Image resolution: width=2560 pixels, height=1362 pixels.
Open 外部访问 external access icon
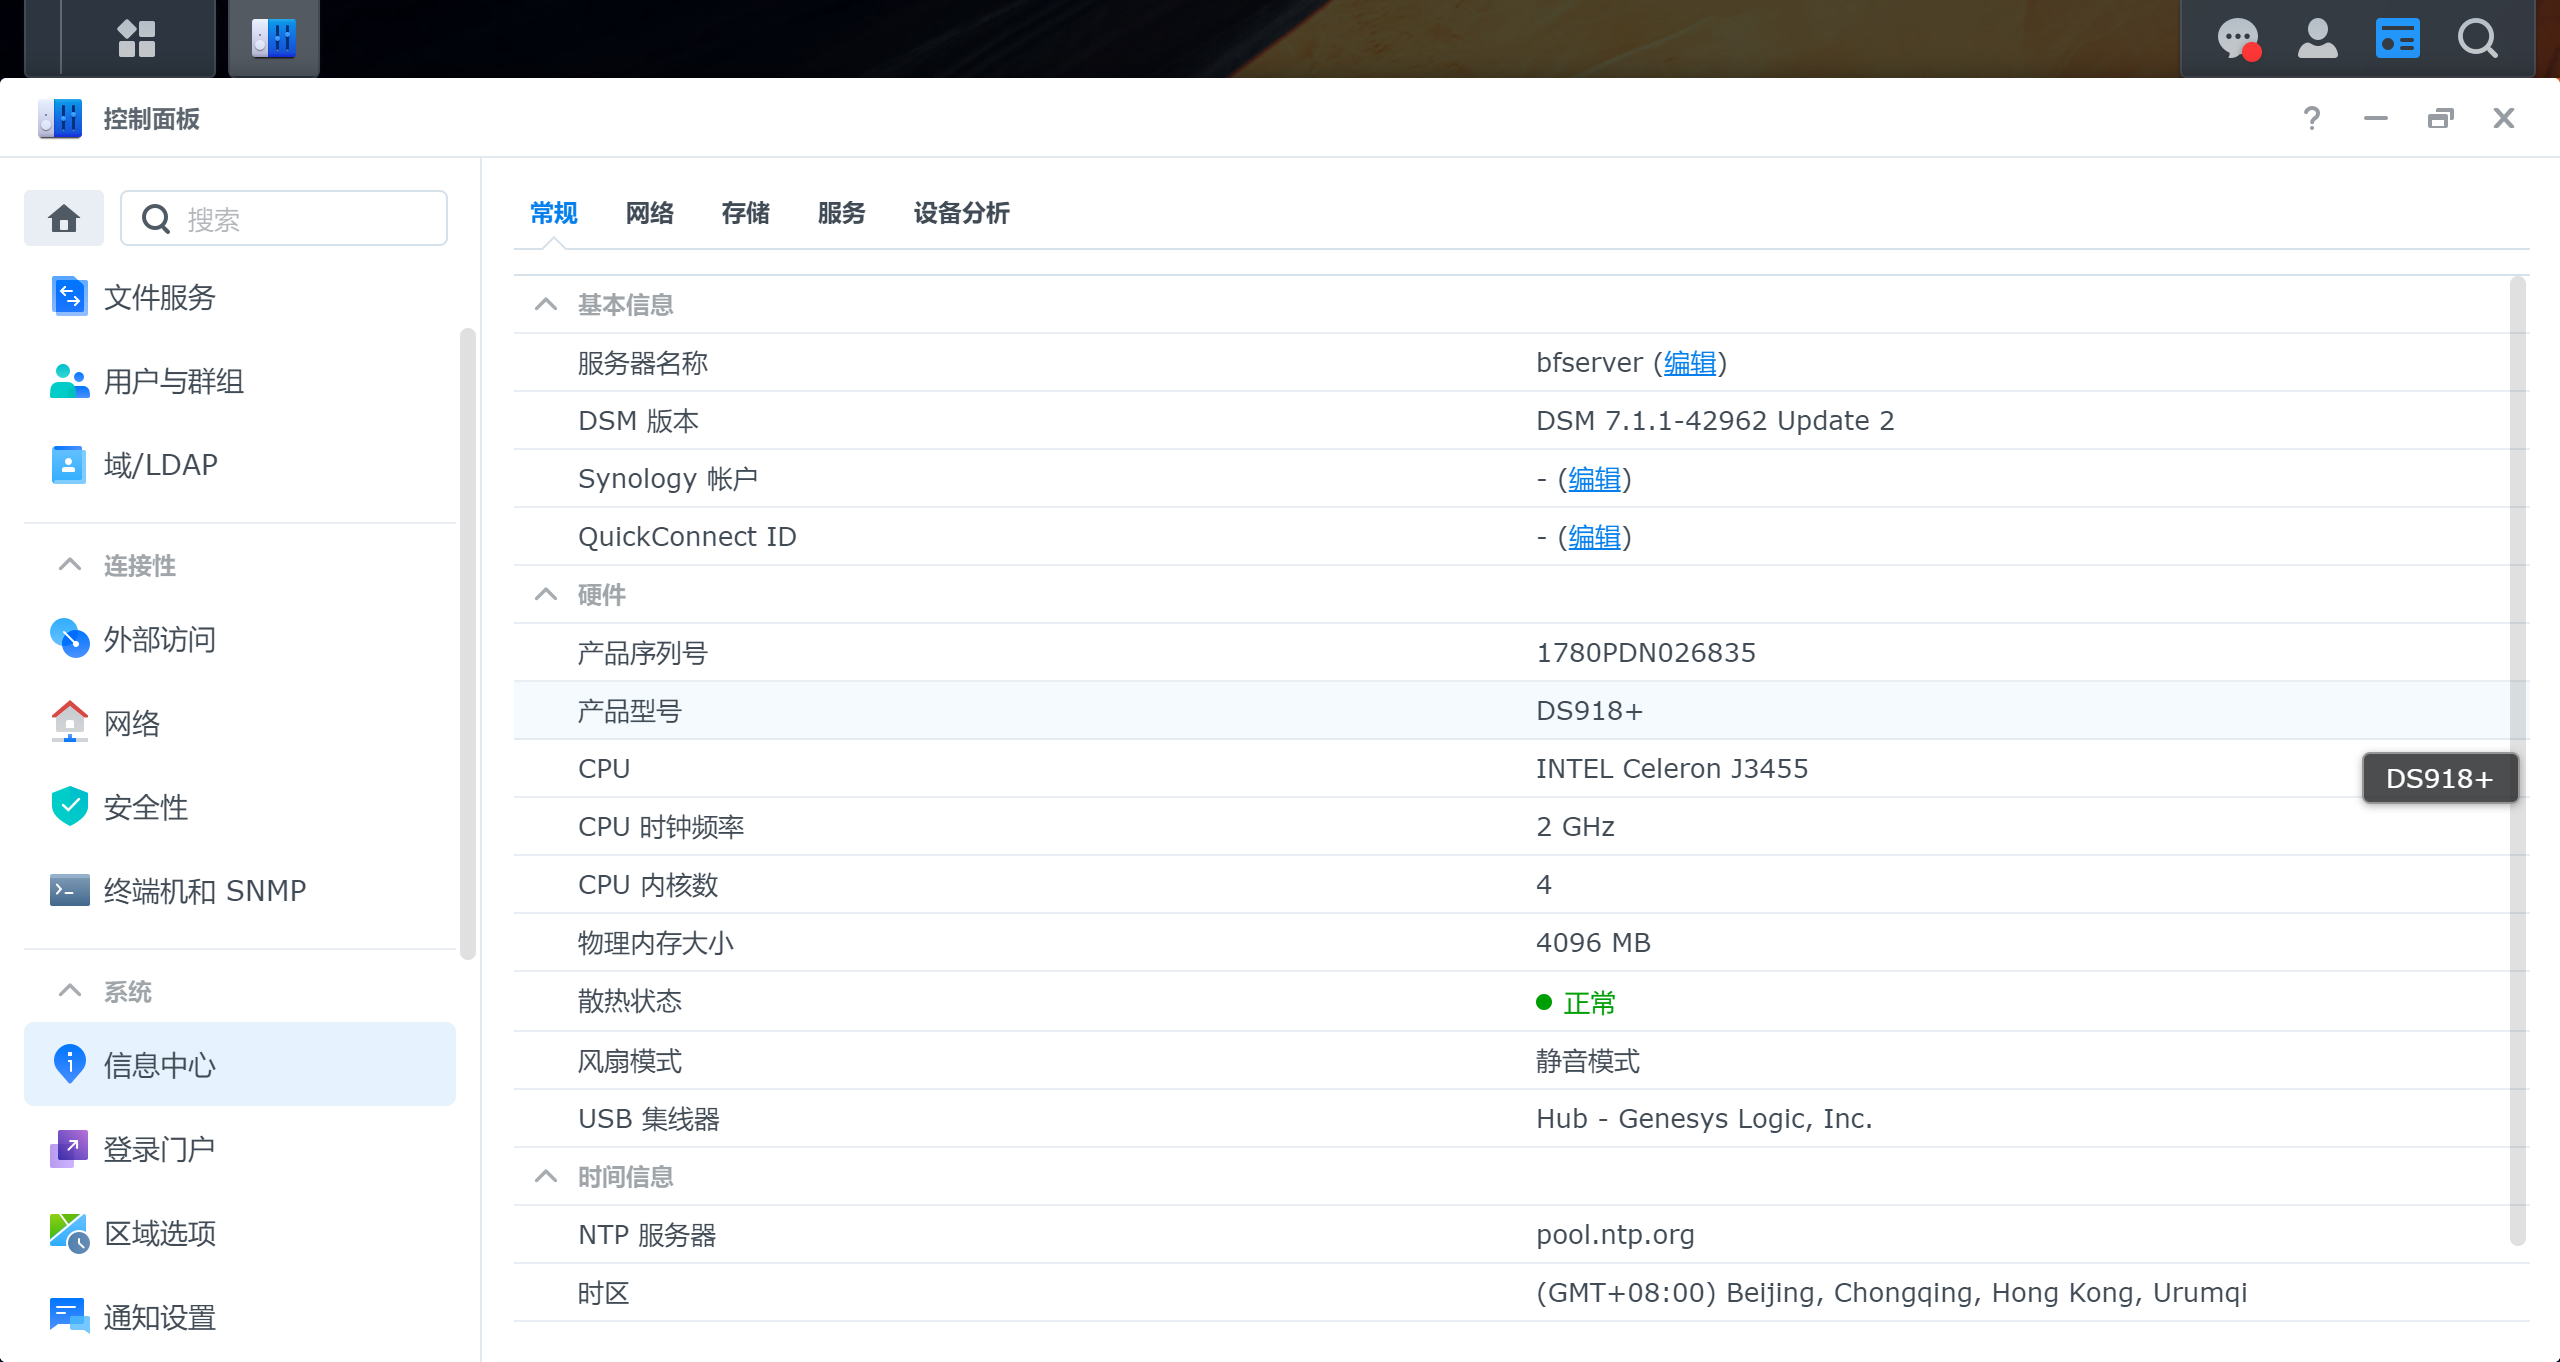(69, 638)
